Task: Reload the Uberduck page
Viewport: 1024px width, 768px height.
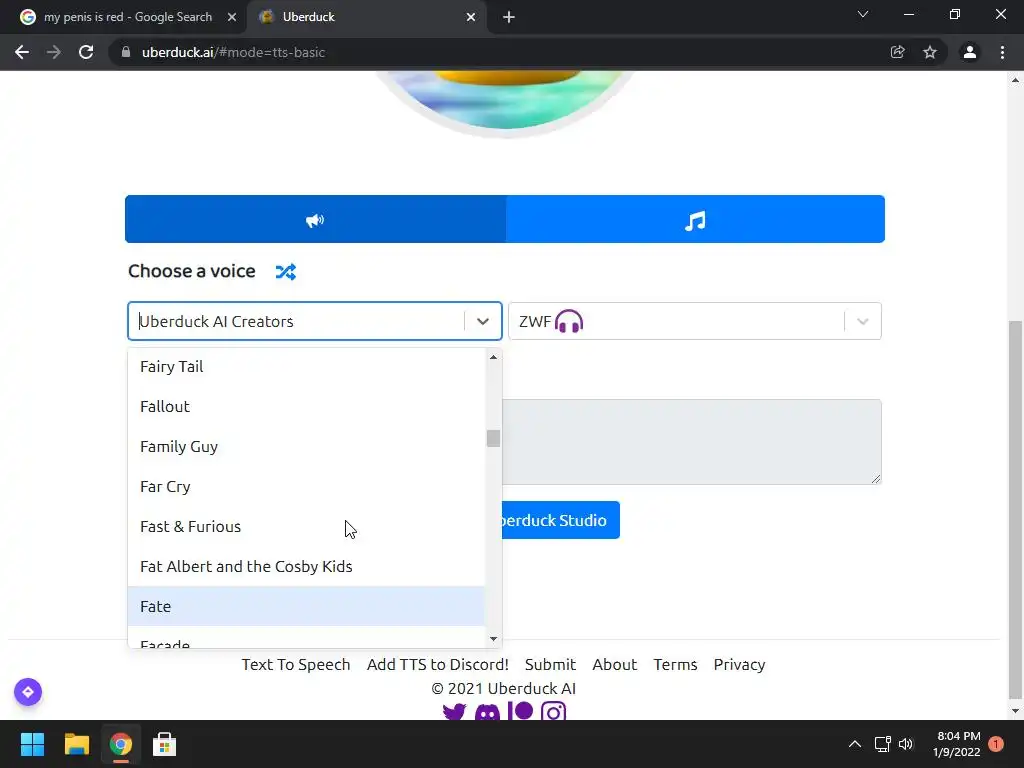Action: pos(86,52)
